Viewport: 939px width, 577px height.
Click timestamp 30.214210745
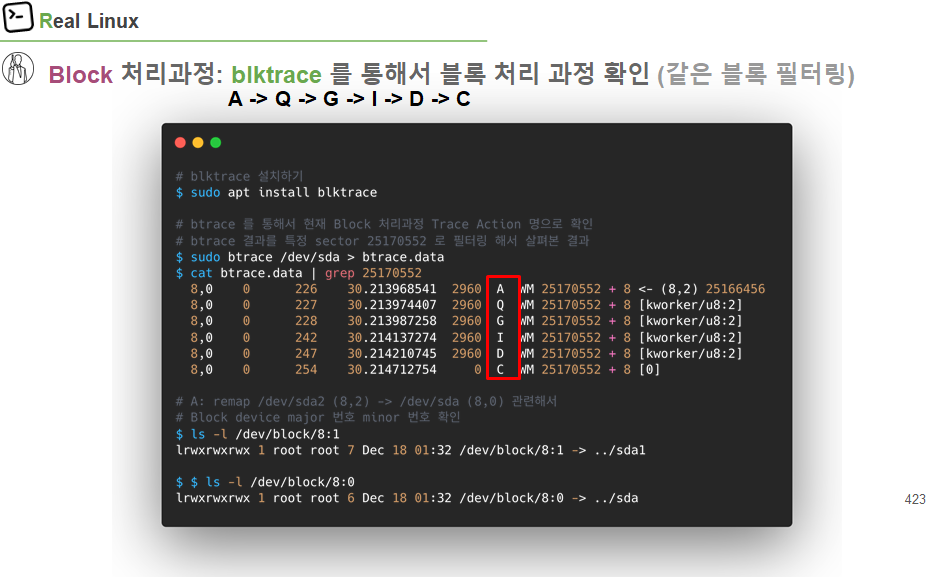[x=392, y=354]
